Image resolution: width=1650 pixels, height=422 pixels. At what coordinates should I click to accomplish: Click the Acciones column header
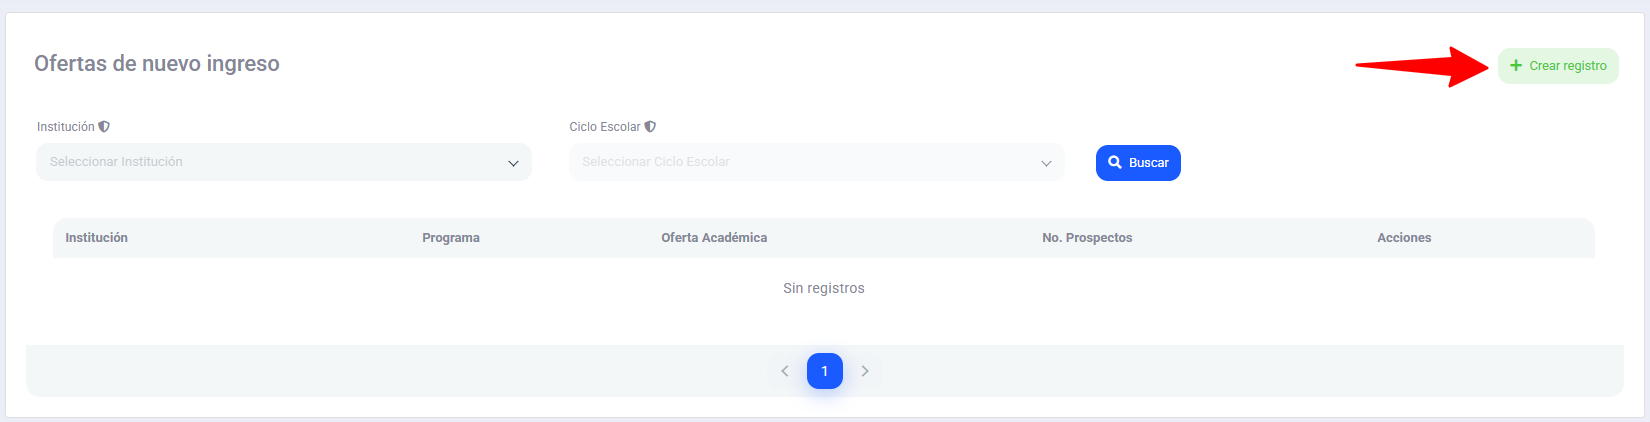coord(1404,238)
